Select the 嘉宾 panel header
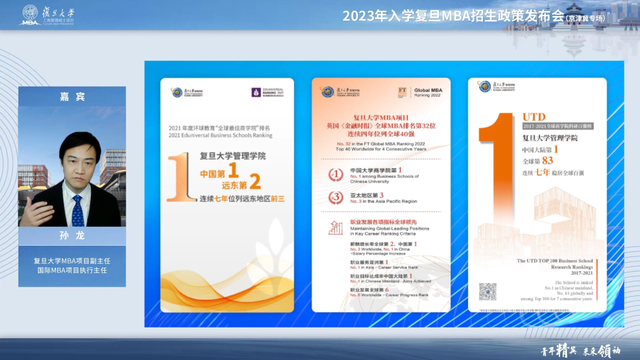Image resolution: width=640 pixels, height=360 pixels. pyautogui.click(x=72, y=96)
